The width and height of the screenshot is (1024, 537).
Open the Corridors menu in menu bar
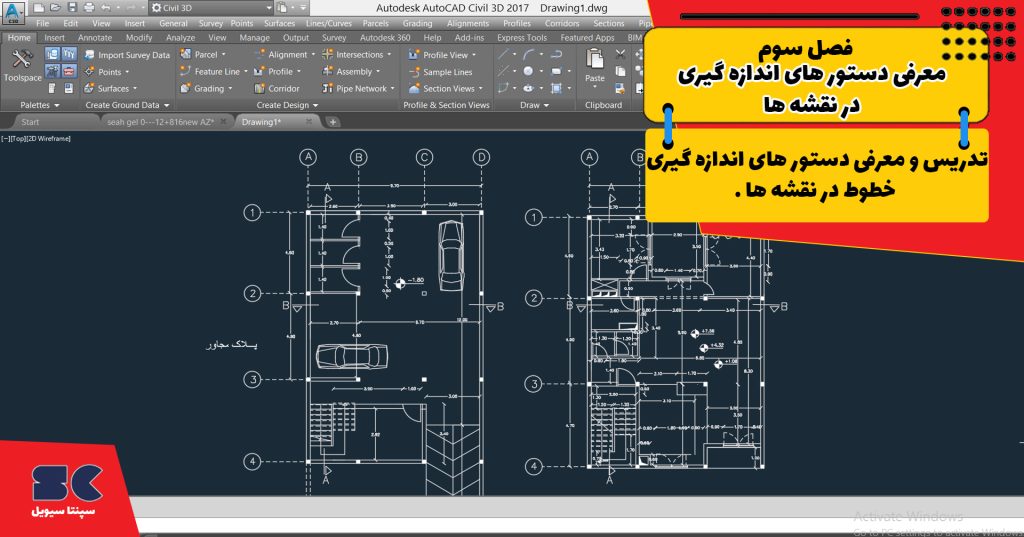562,24
